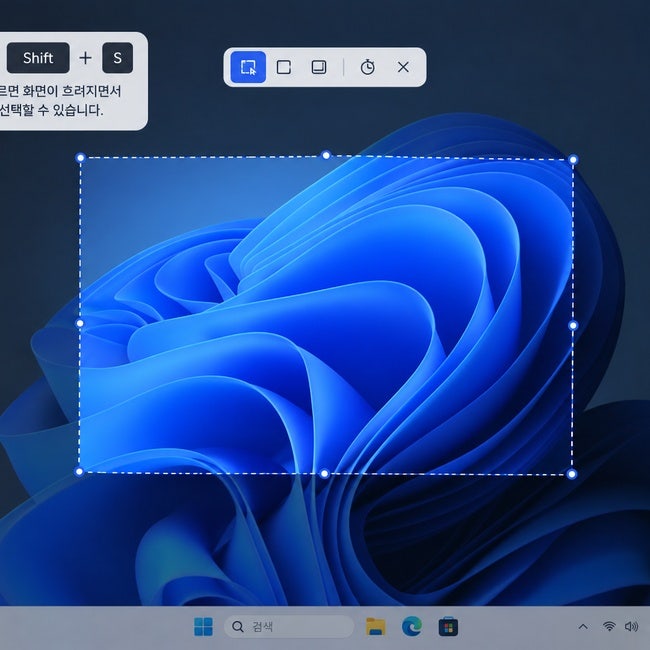Expand the hidden tray icons chevron
Screen dimensions: 650x650
583,626
